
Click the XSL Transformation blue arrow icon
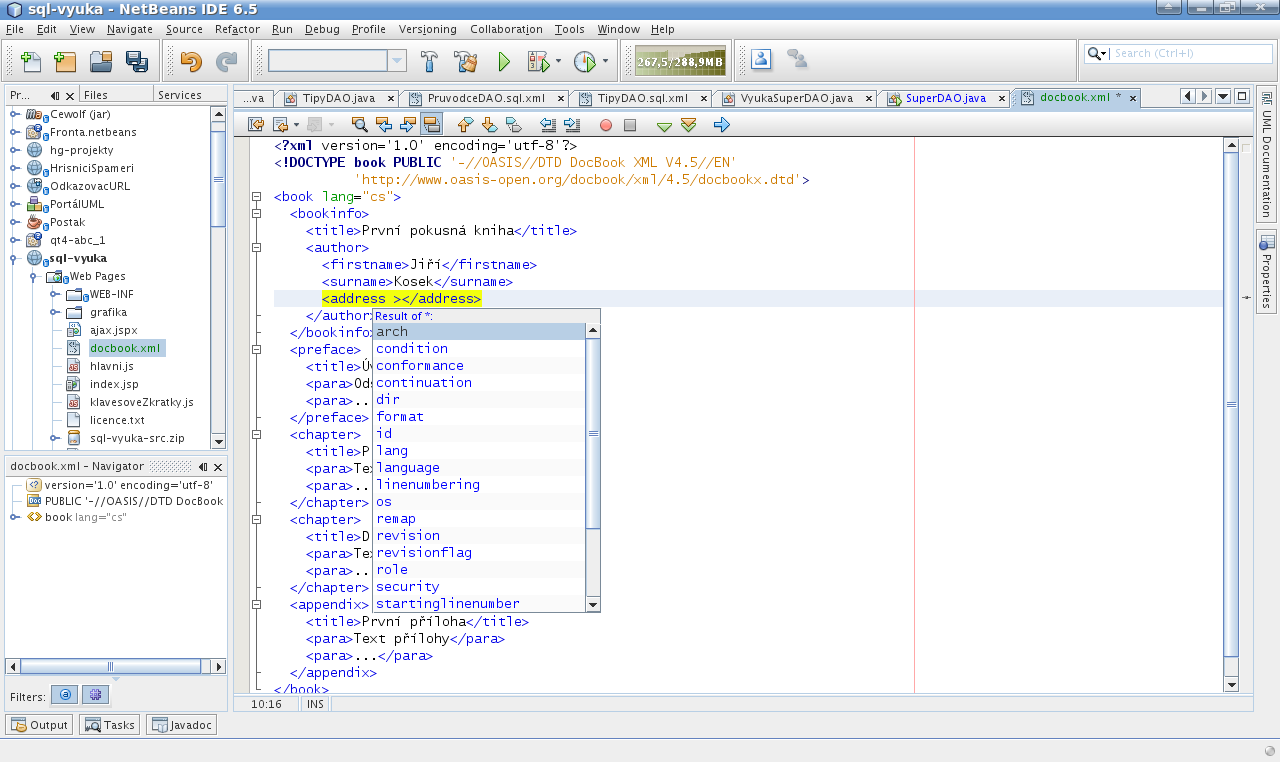click(x=722, y=125)
